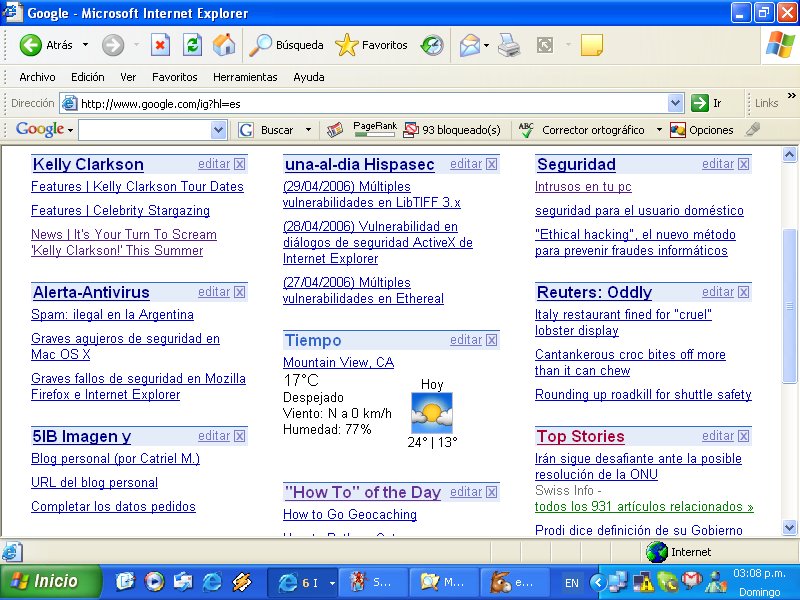The image size is (800, 600).
Task: Click editar on the Reuters: Oddly module
Action: tap(718, 292)
